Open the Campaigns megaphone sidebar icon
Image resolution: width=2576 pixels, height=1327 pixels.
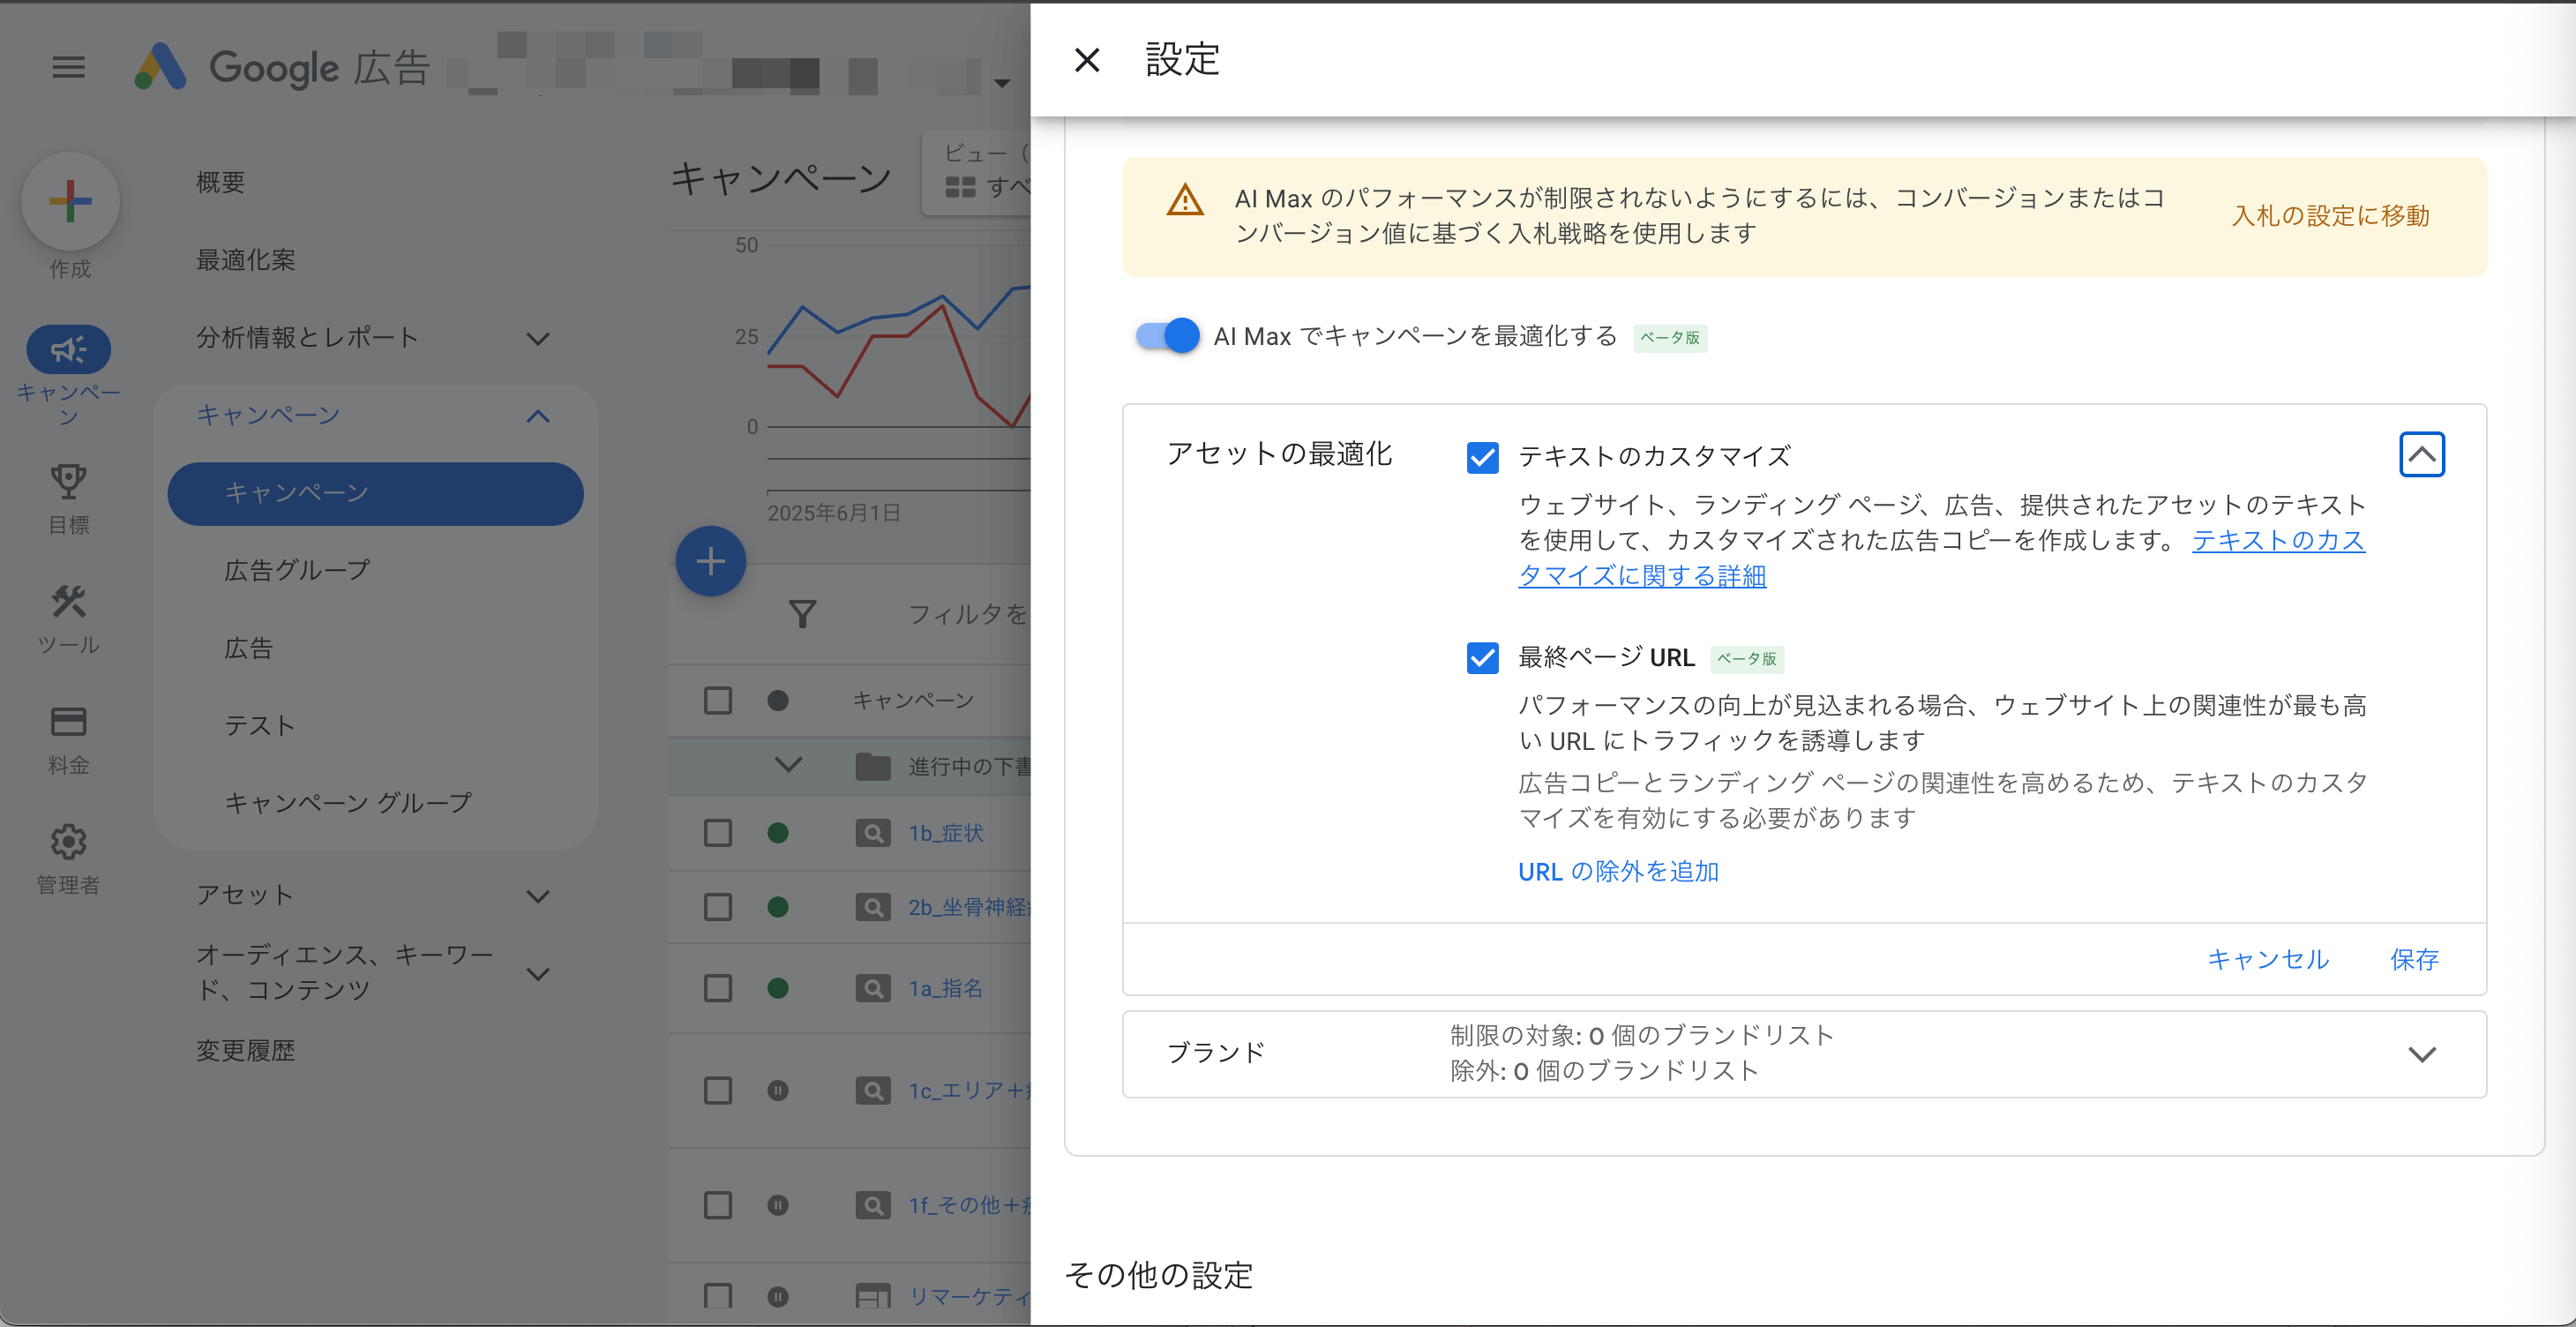click(x=68, y=349)
